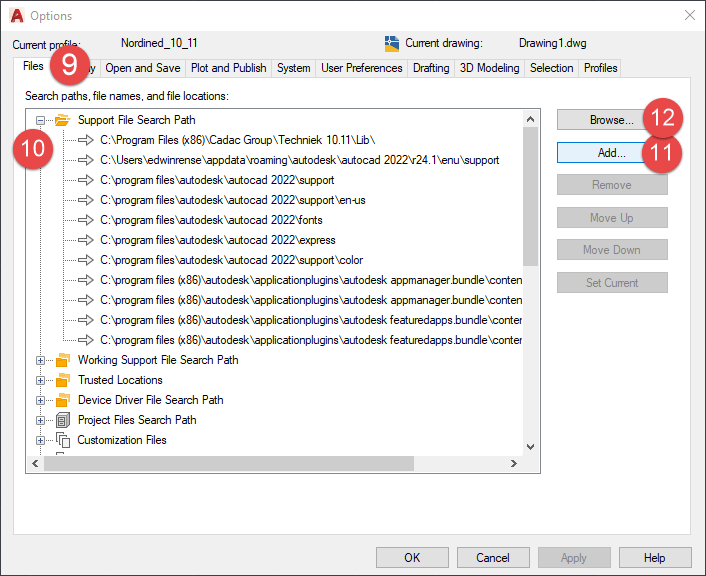Click the Move Up button

612,218
